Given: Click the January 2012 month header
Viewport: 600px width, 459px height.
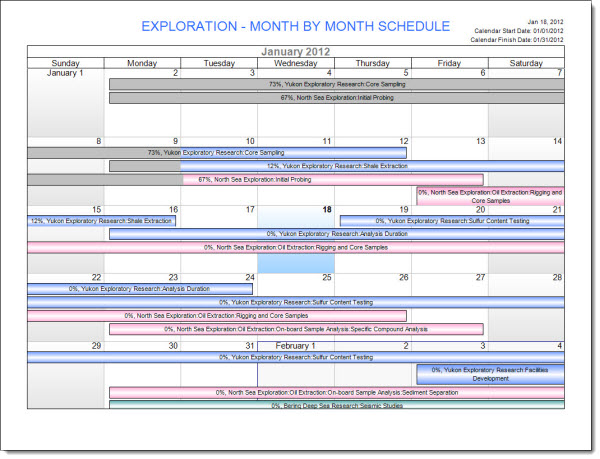Looking at the screenshot, I should pos(295,52).
